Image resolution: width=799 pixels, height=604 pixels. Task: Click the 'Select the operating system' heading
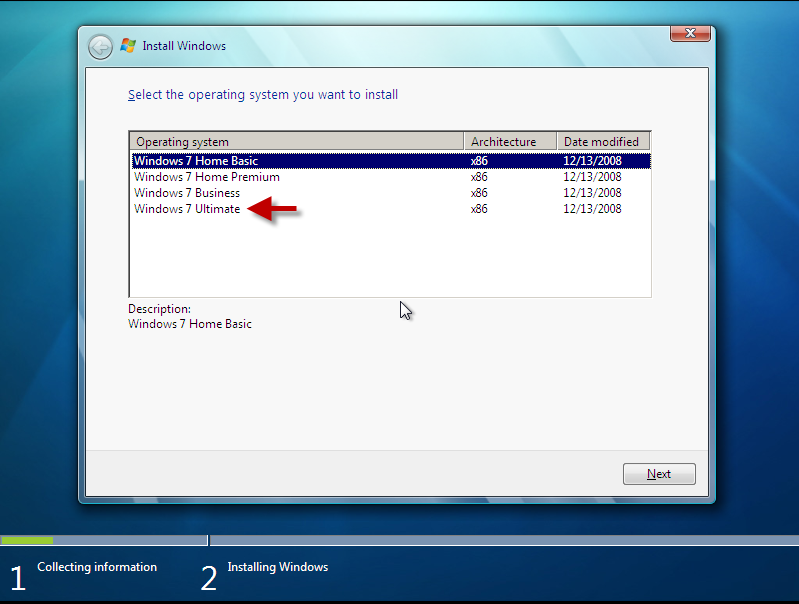(263, 95)
